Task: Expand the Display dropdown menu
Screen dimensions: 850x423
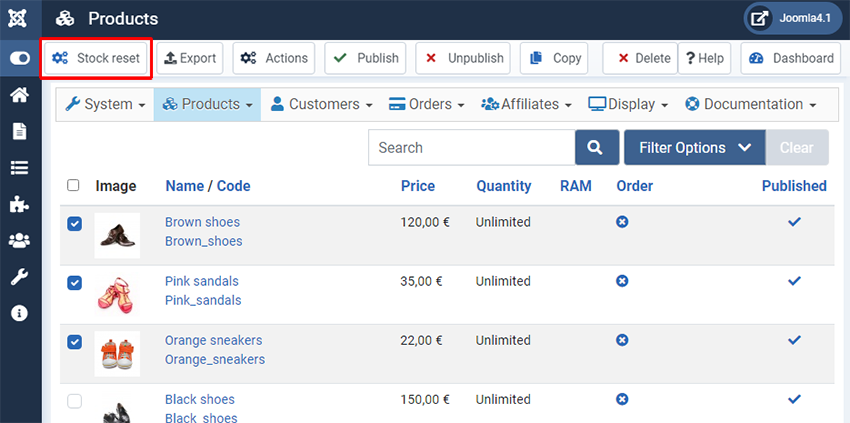Action: click(628, 104)
